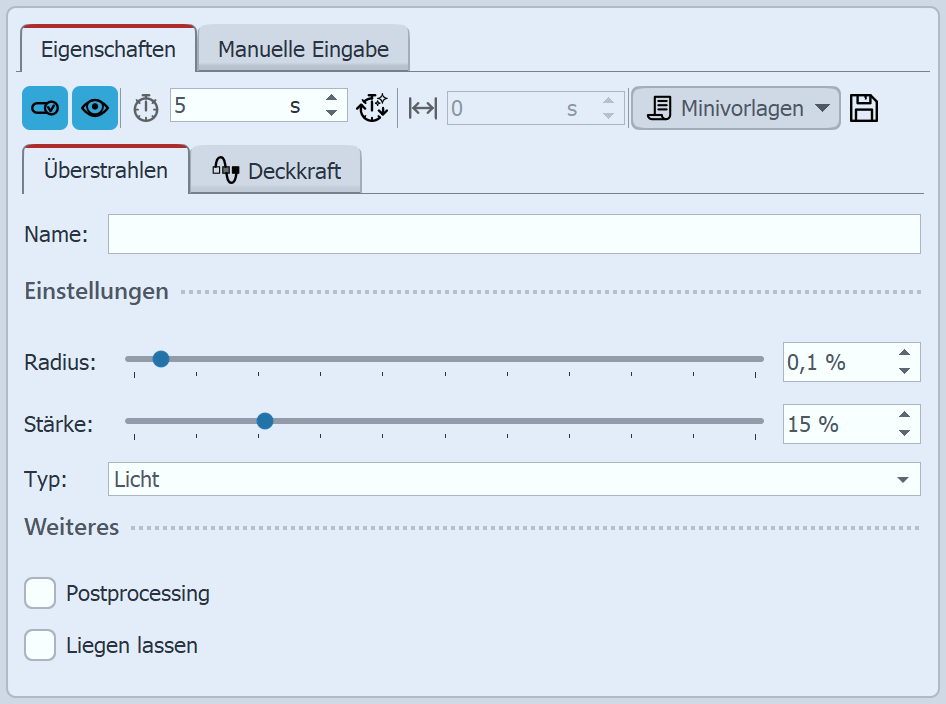Click the Einstellungen section header
The height and width of the screenshot is (704, 946).
click(96, 291)
